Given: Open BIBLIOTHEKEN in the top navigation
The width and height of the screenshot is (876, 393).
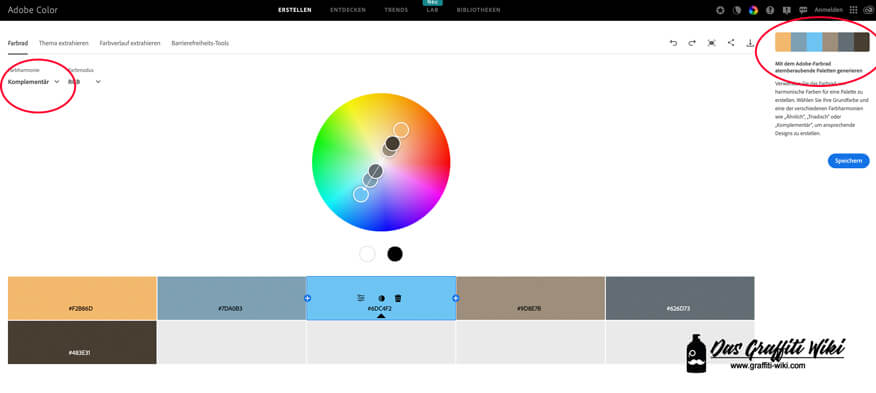Looking at the screenshot, I should click(x=478, y=10).
